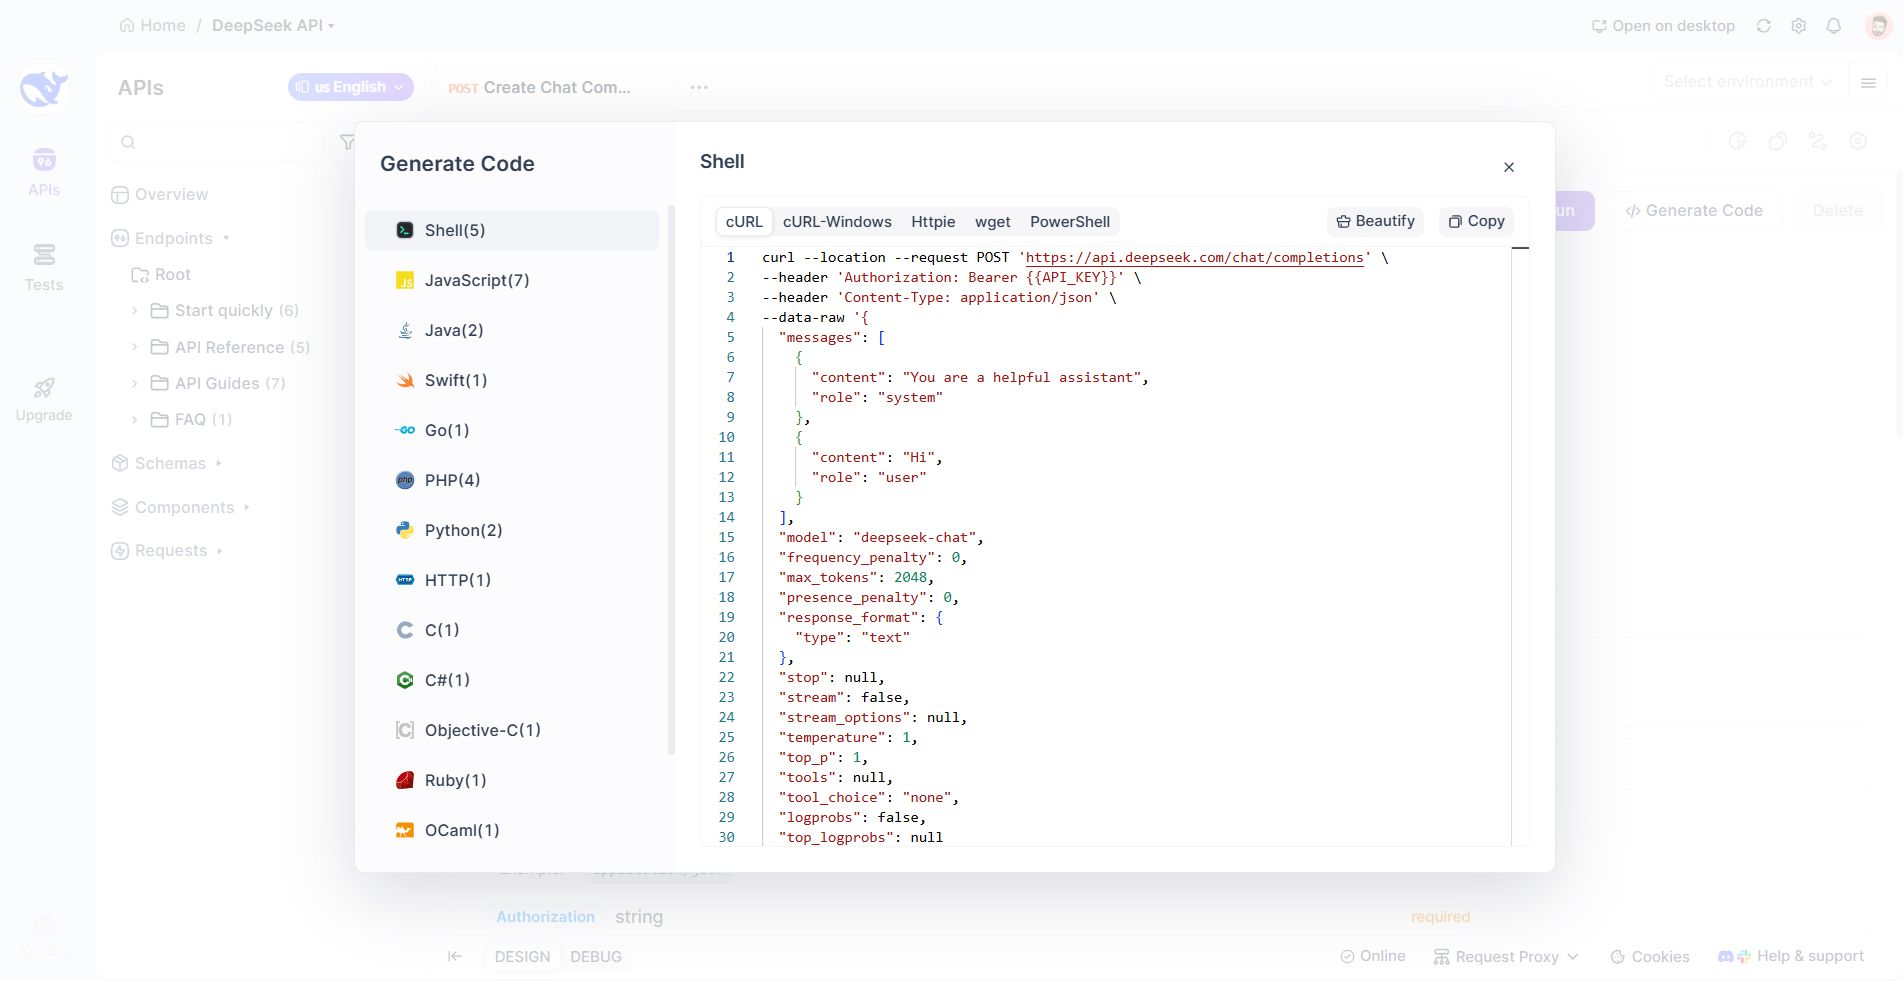Select Swift(1) language option
This screenshot has height=981, width=1903.
(511, 380)
